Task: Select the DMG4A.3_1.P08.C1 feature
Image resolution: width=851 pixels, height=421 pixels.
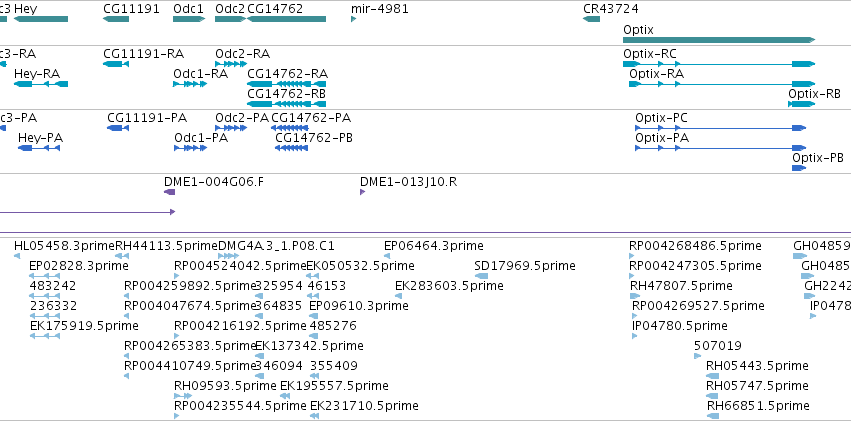Action: coord(228,256)
